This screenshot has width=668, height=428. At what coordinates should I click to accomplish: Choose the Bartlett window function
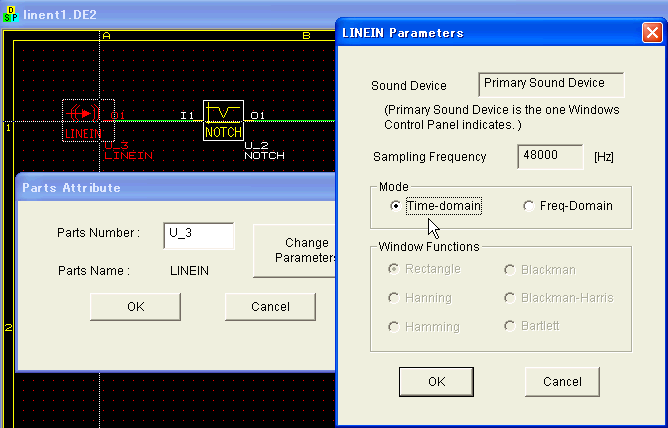click(532, 326)
